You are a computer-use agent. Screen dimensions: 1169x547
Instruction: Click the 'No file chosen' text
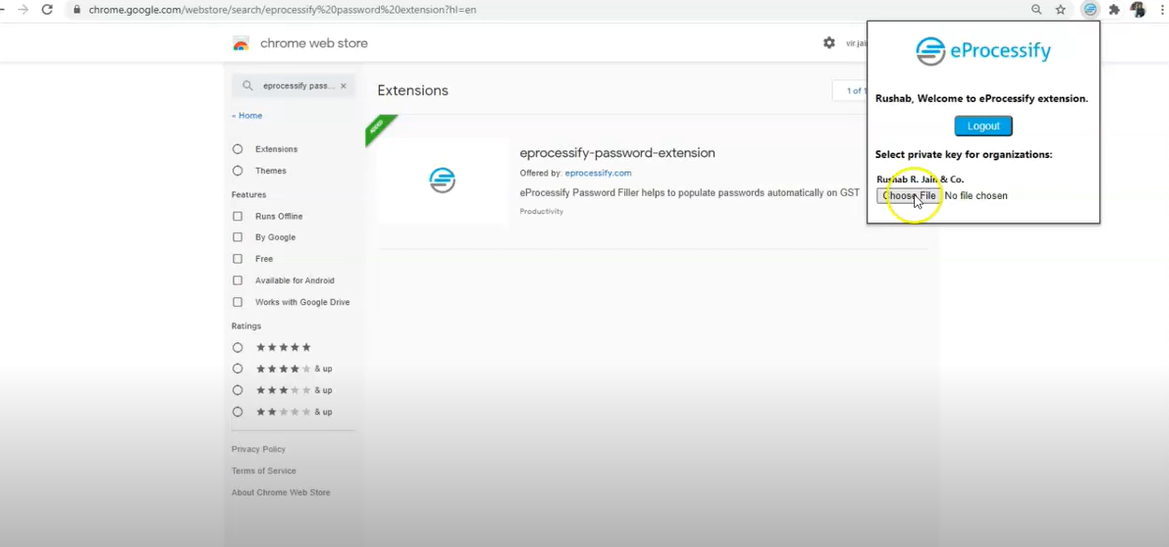pos(976,196)
